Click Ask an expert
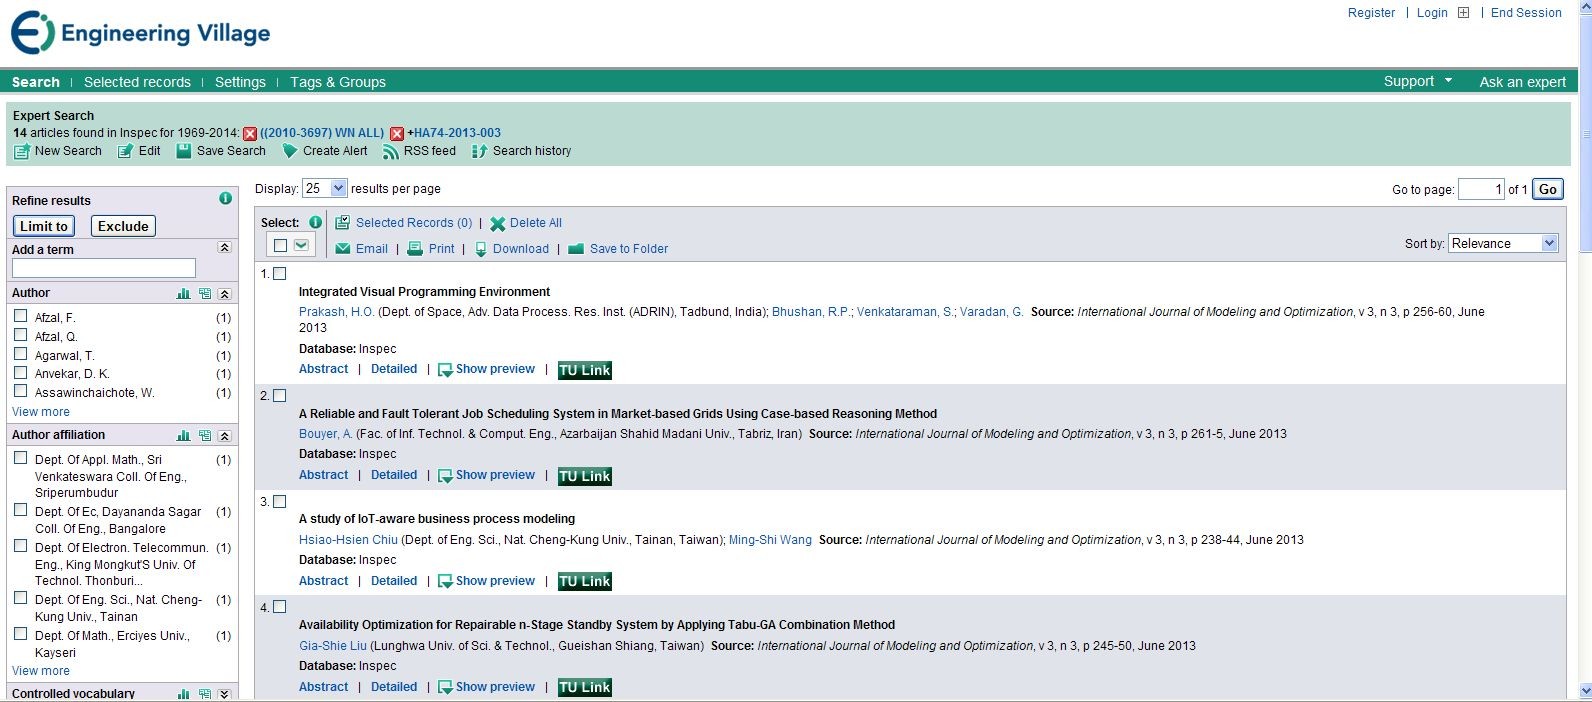Viewport: 1592px width, 702px height. tap(1523, 82)
